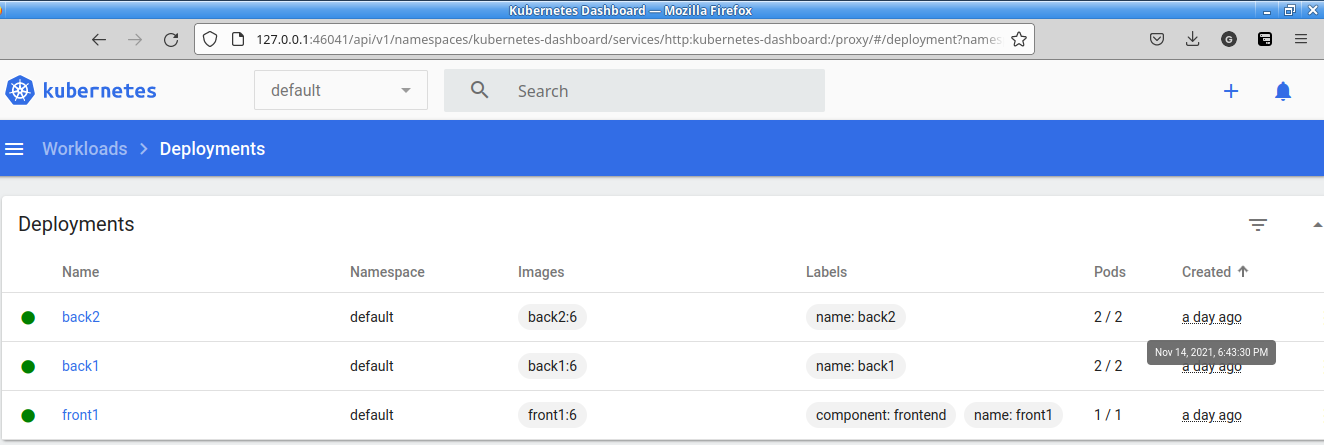The image size is (1324, 445).
Task: Collapse the Deployments card with the triangle
Action: 1317,225
